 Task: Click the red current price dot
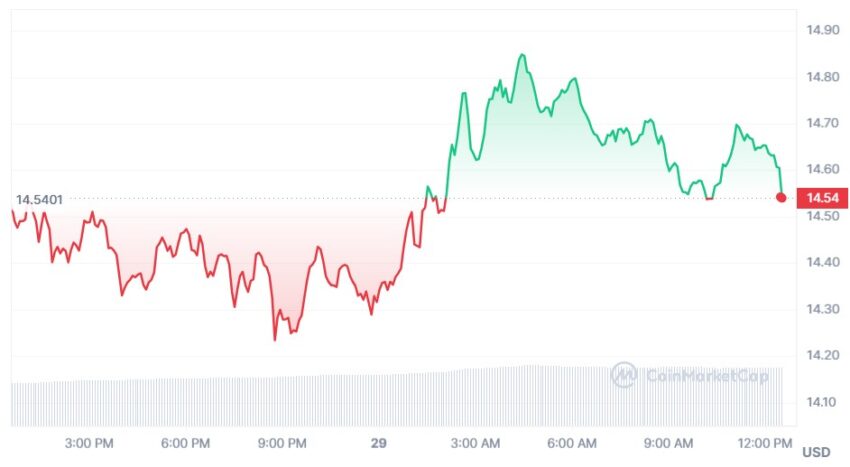click(781, 197)
